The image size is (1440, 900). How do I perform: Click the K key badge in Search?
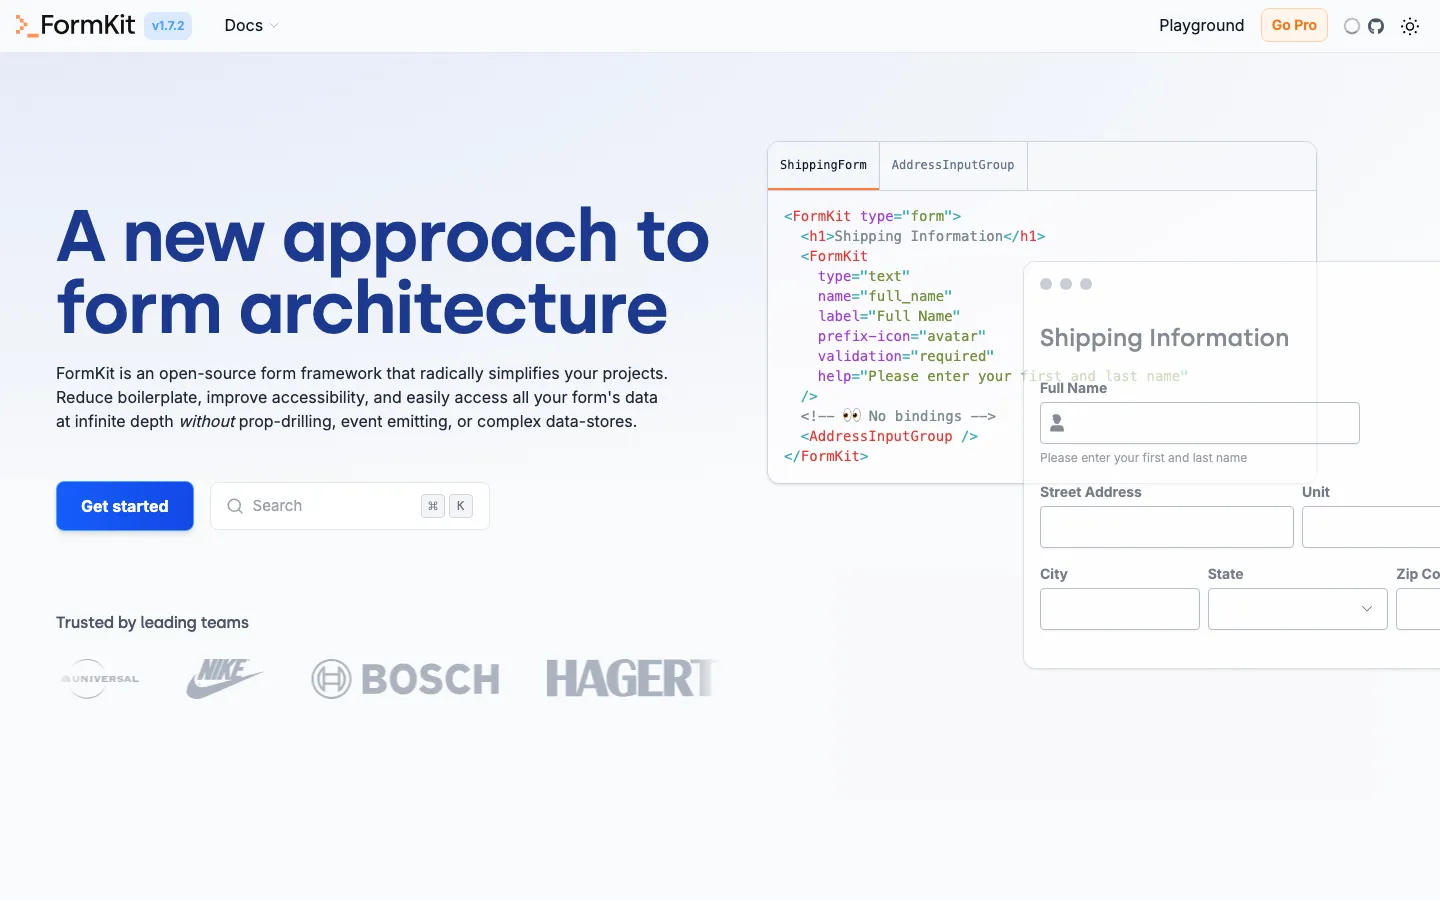tap(460, 506)
